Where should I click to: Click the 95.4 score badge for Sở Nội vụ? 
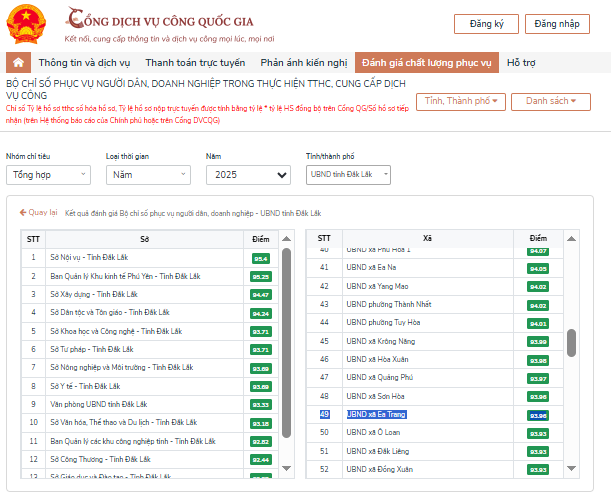[261, 258]
